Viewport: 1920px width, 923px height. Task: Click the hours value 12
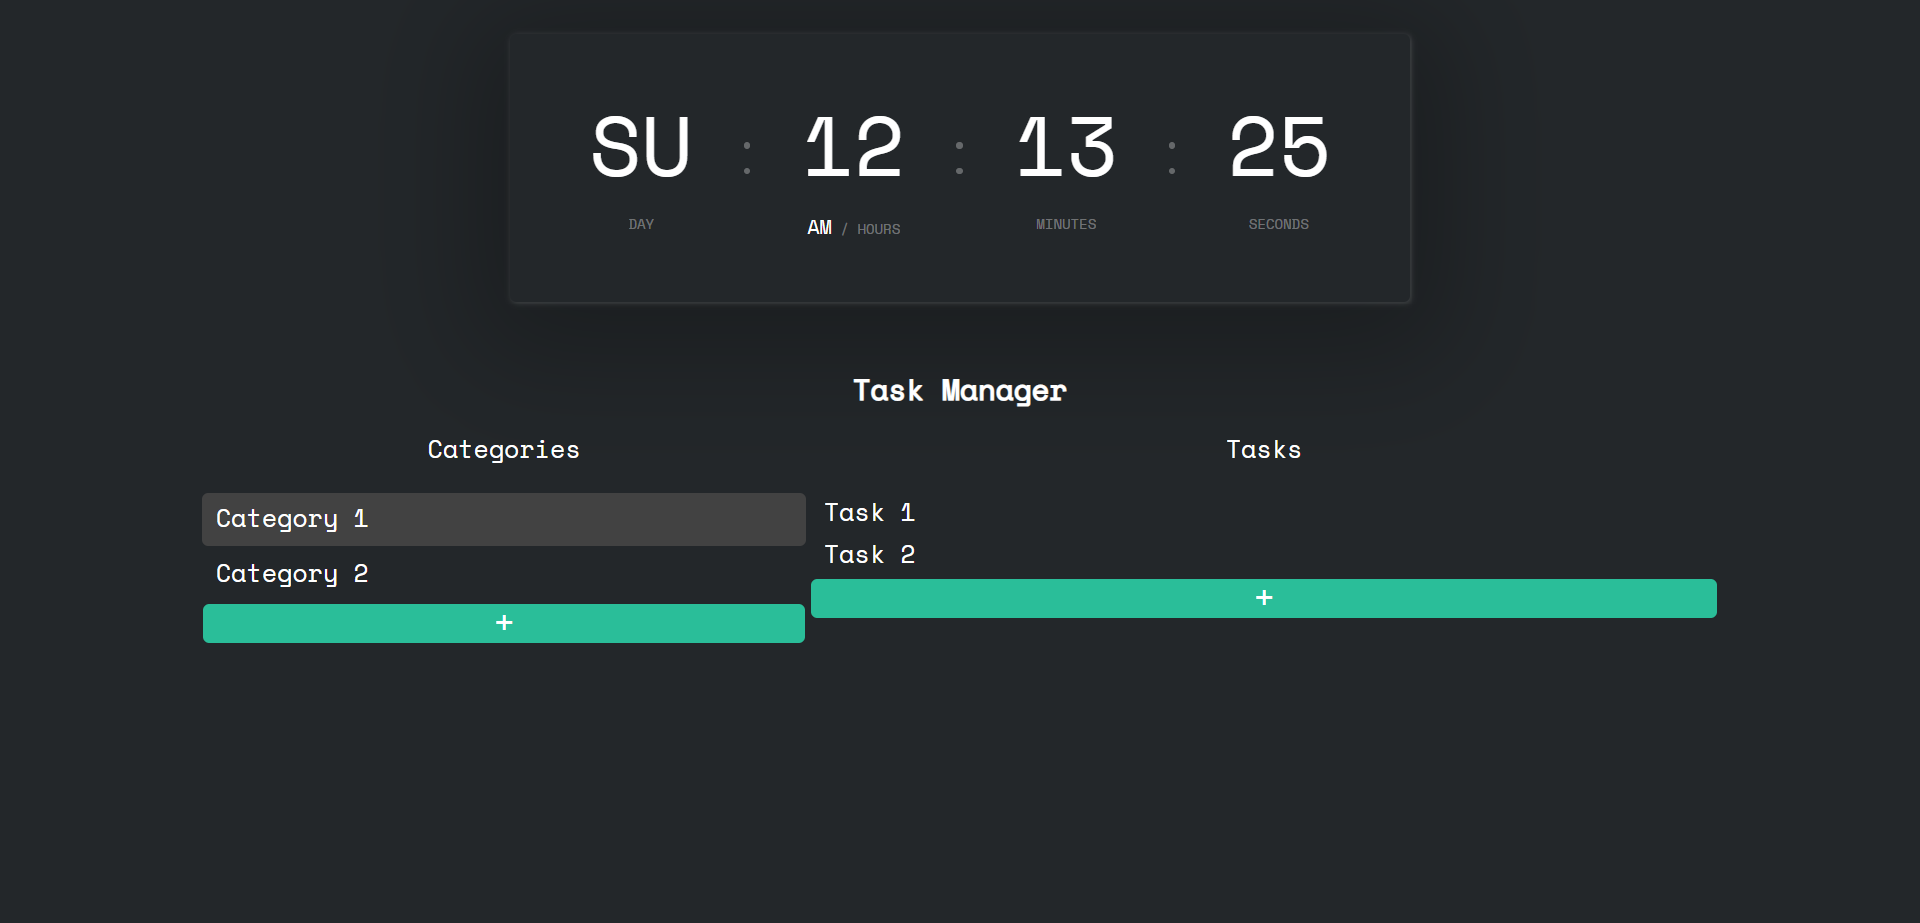pos(854,147)
